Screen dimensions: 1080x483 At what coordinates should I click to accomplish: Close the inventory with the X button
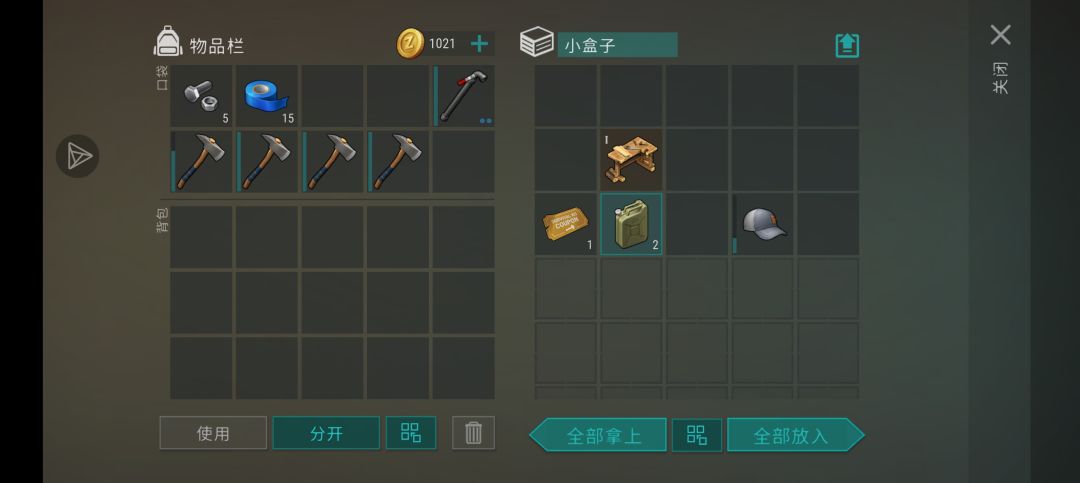[x=1001, y=34]
